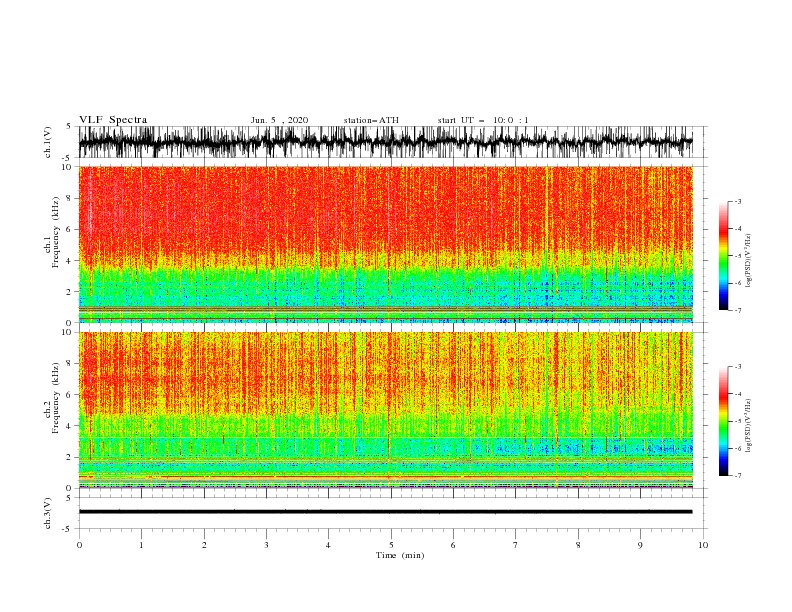Click the ch.1 spectrogram plot
Viewport: 792px width, 612px height.
[x=385, y=244]
